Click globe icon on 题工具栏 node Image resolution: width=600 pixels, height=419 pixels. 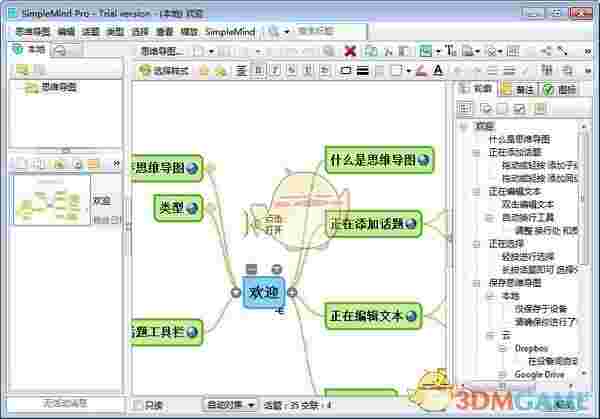pos(192,332)
